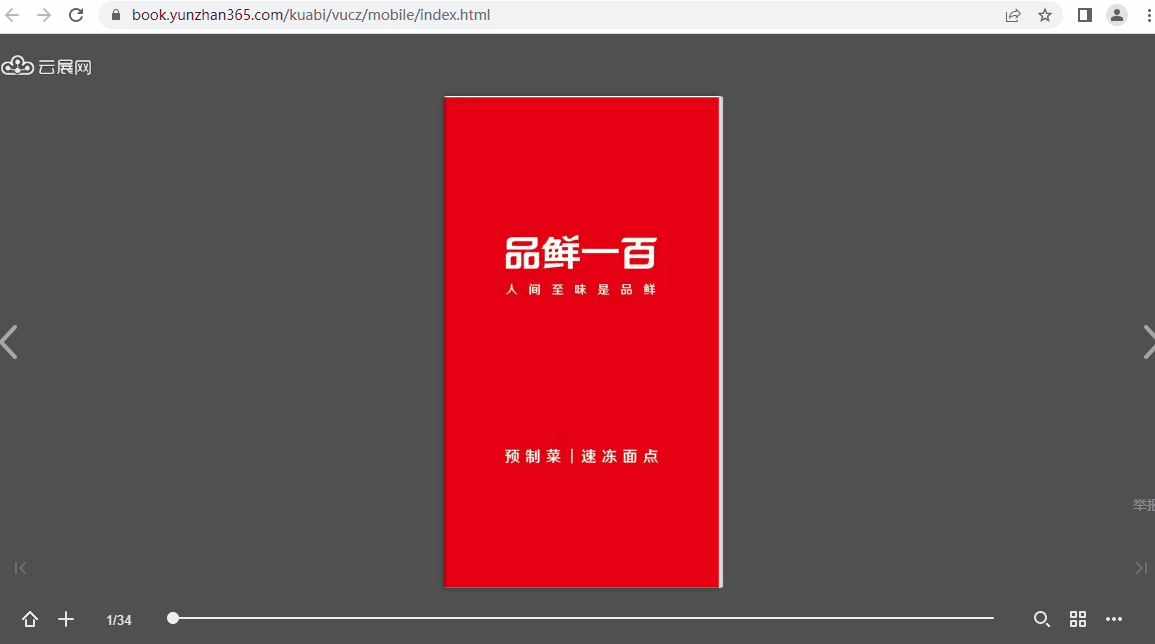Show page thumbnails grid icon
1155x644 pixels.
(1078, 619)
